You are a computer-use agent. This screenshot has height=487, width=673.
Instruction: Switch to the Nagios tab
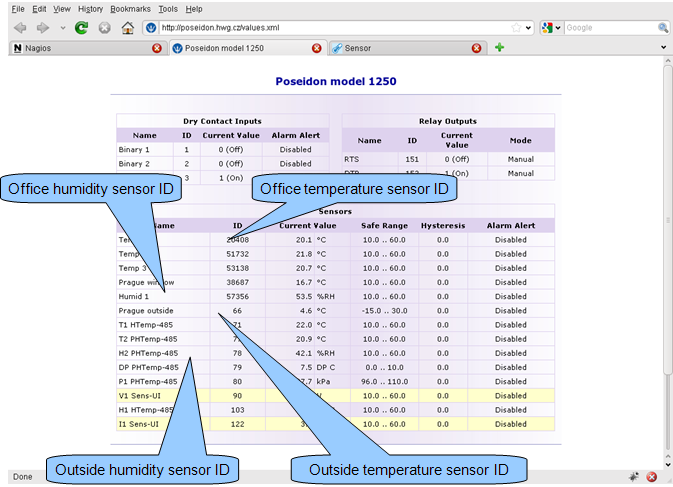87,48
